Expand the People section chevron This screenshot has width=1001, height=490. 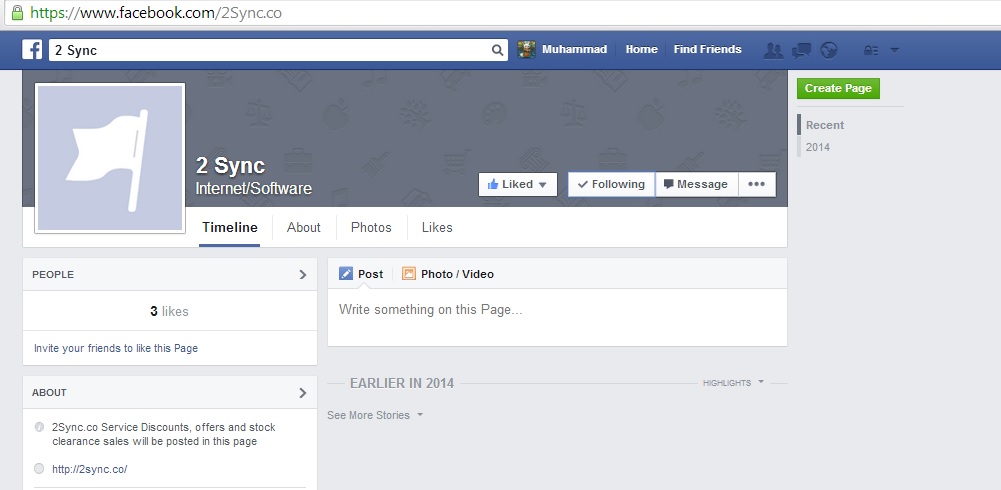[x=303, y=275]
